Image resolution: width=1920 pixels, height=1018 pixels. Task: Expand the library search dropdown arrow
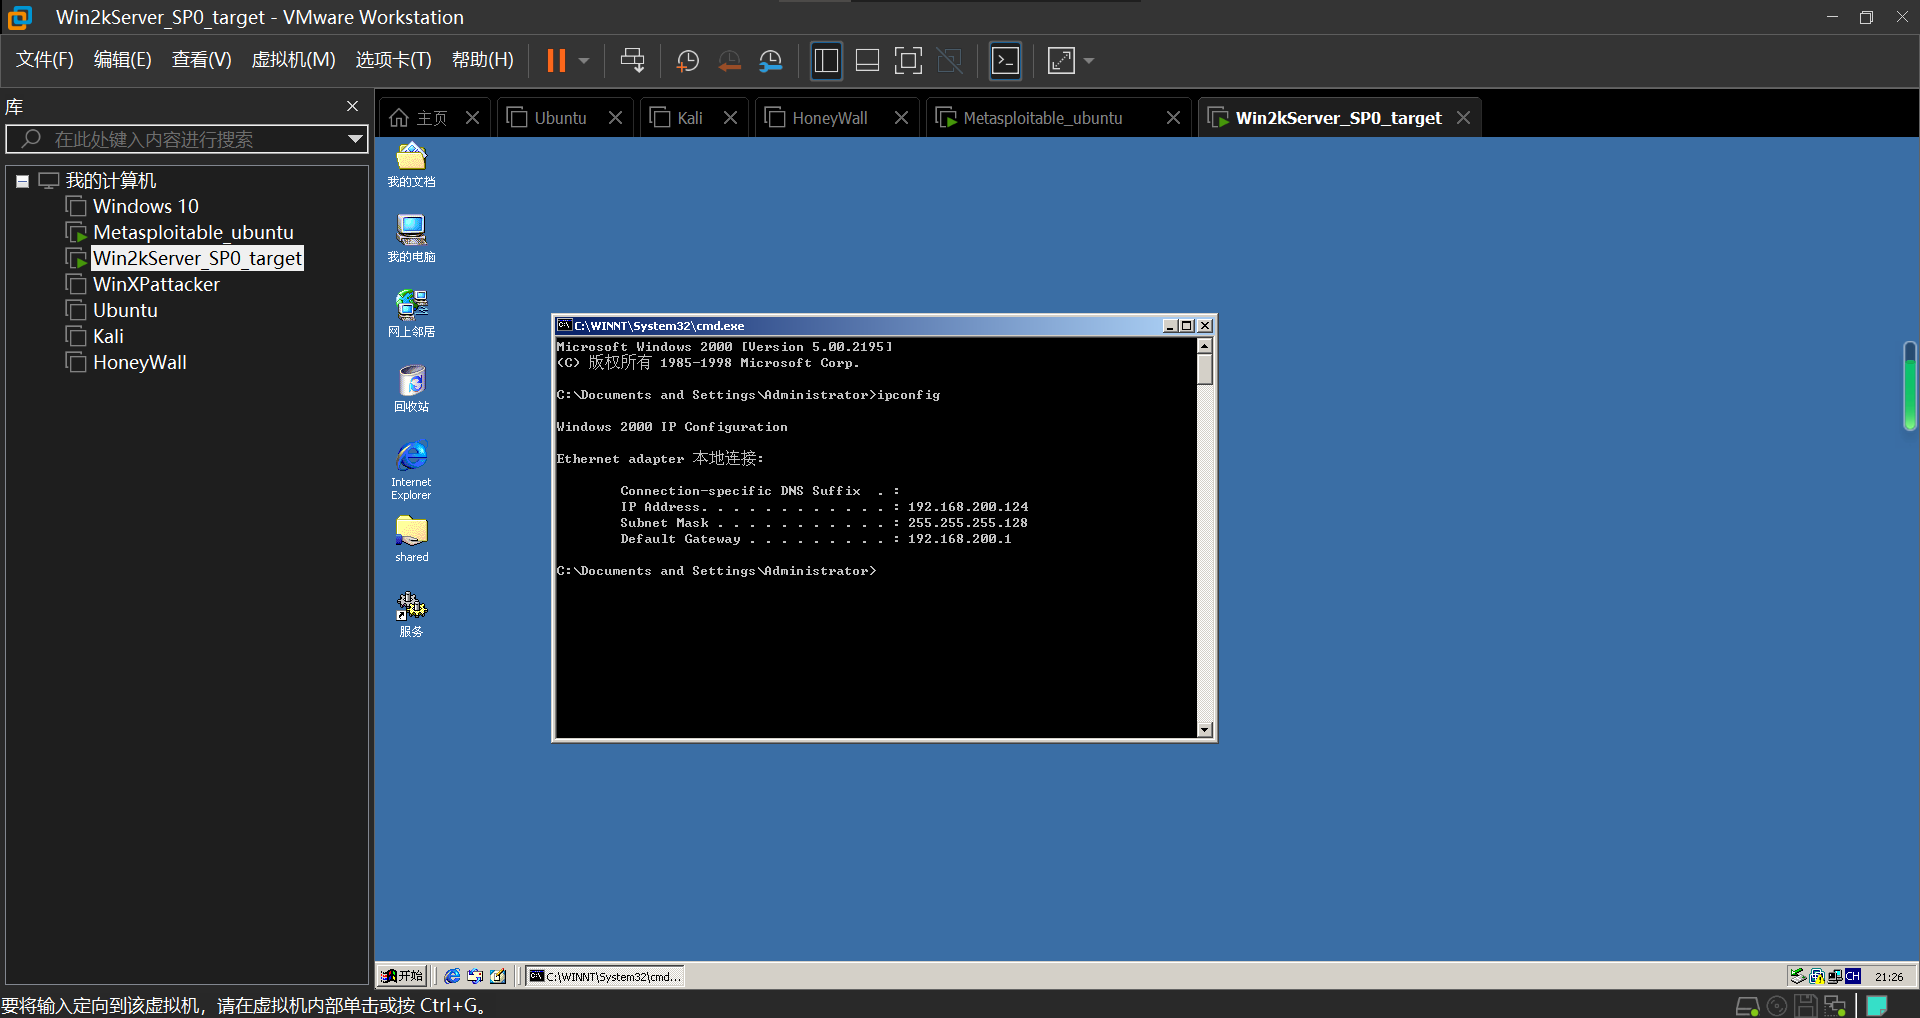pyautogui.click(x=355, y=139)
